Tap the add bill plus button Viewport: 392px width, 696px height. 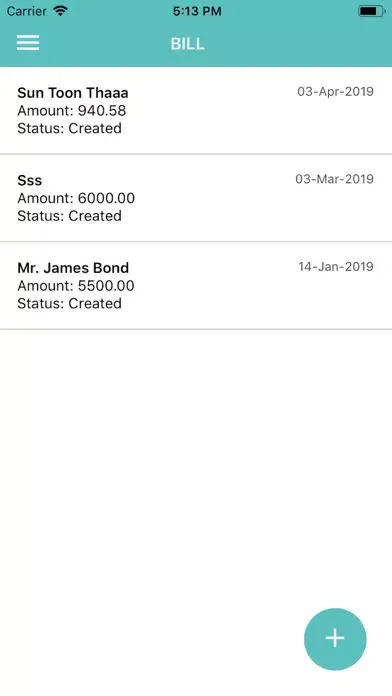(335, 639)
